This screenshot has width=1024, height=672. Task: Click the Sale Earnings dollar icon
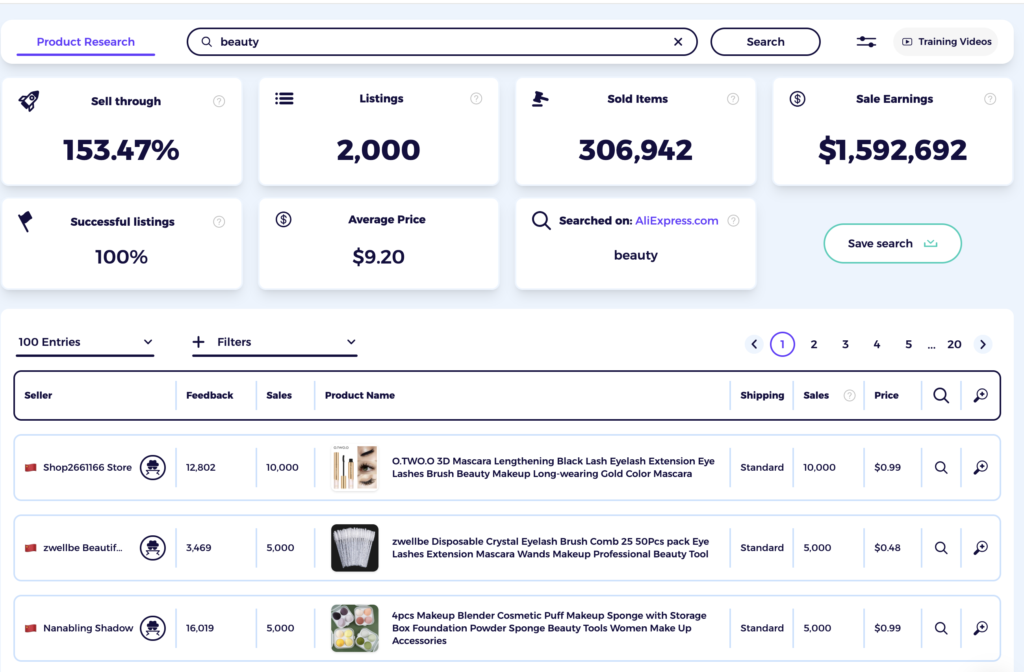tap(798, 98)
